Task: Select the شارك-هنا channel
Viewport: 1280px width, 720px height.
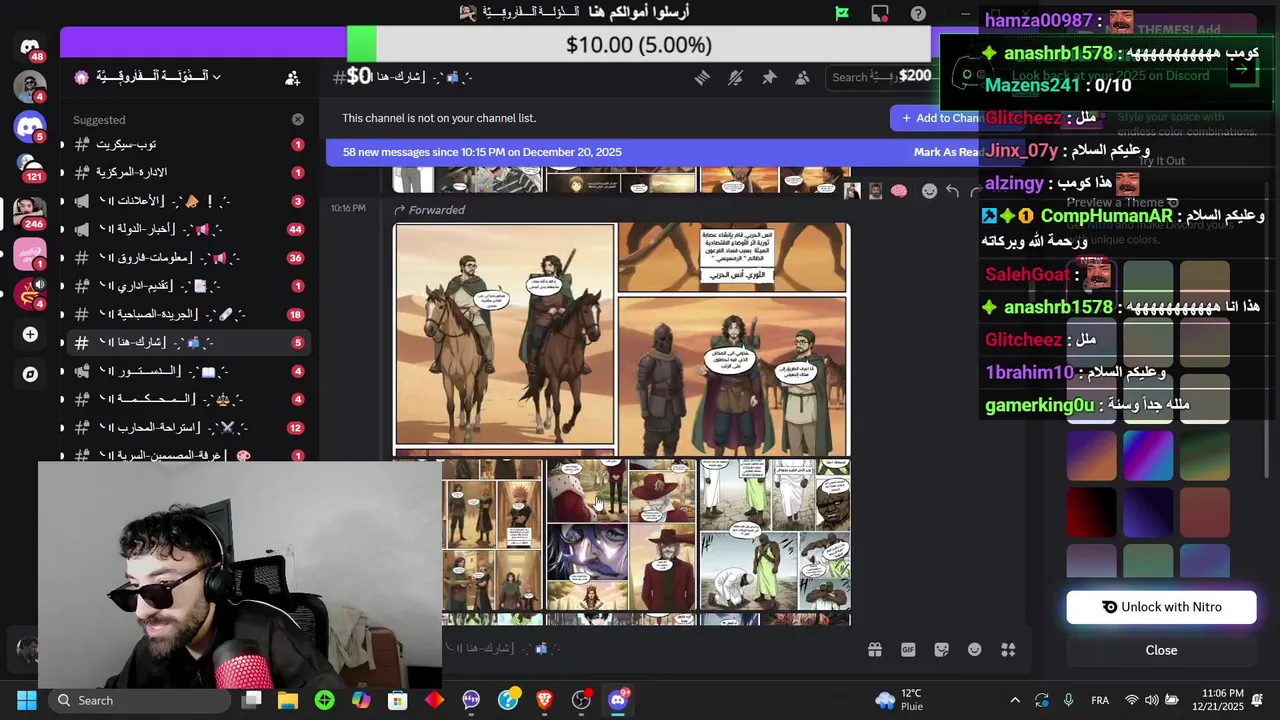Action: [x=188, y=343]
